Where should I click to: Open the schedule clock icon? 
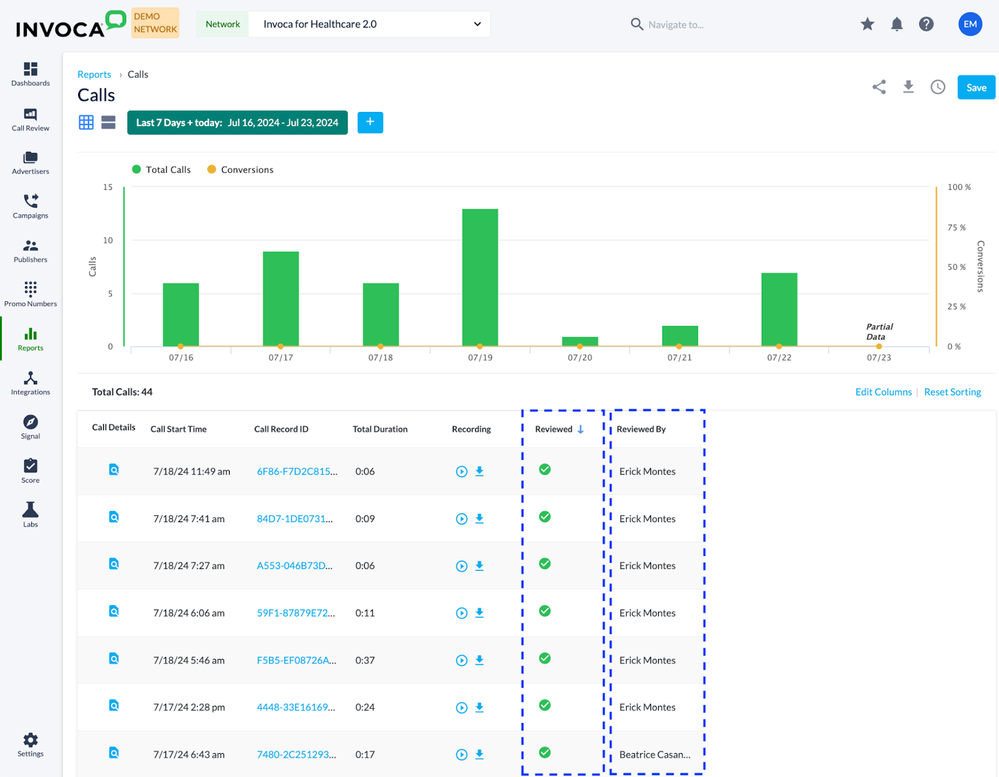pos(938,87)
